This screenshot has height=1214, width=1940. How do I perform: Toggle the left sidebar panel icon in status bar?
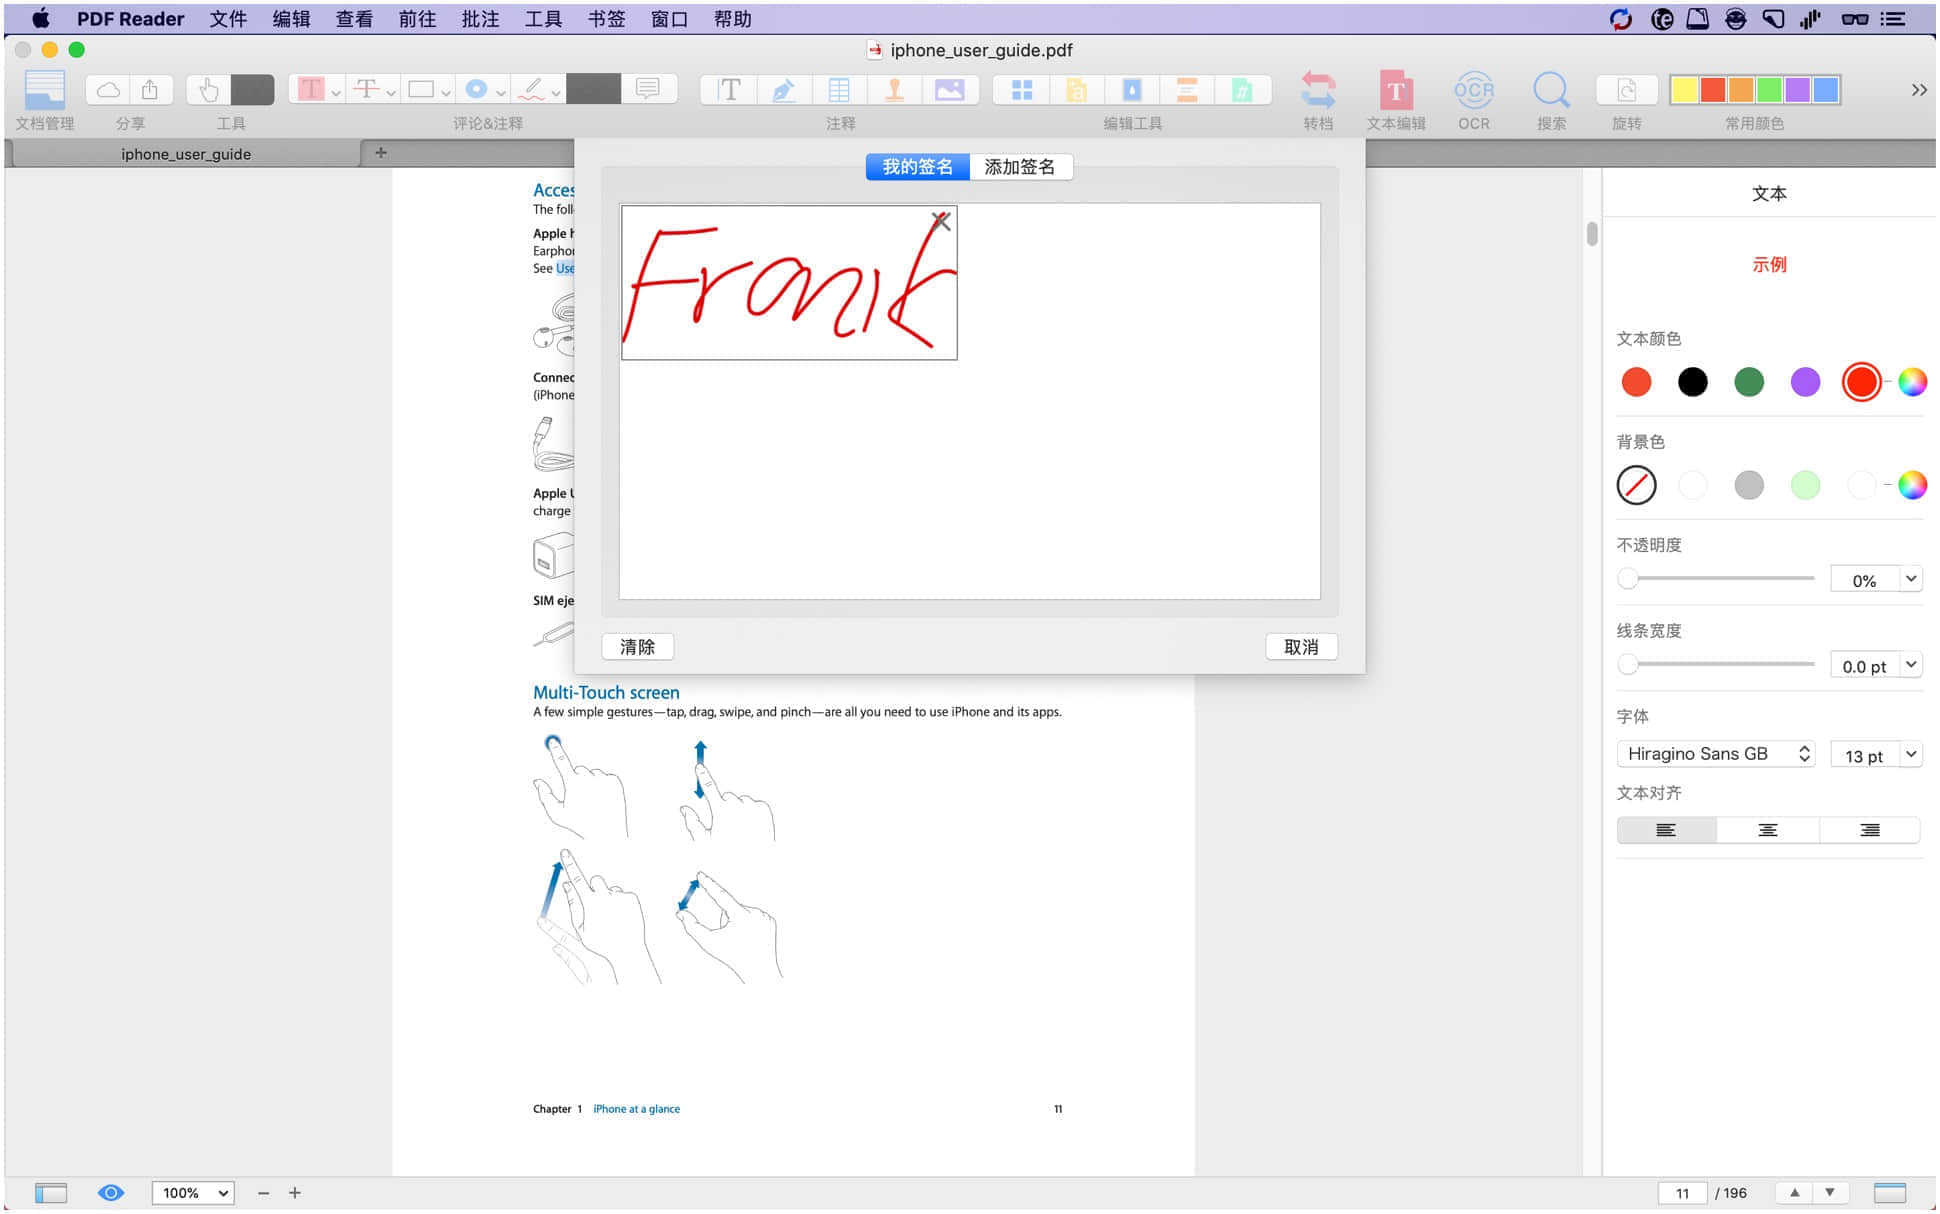[x=51, y=1192]
